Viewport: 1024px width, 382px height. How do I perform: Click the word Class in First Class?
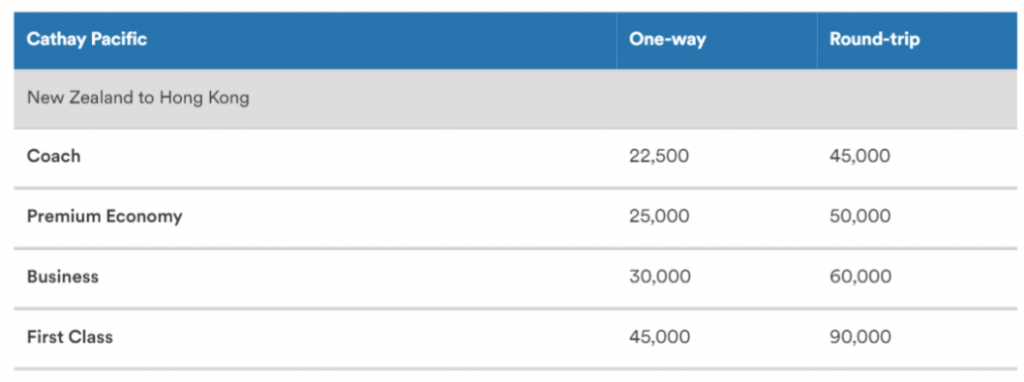pos(91,337)
